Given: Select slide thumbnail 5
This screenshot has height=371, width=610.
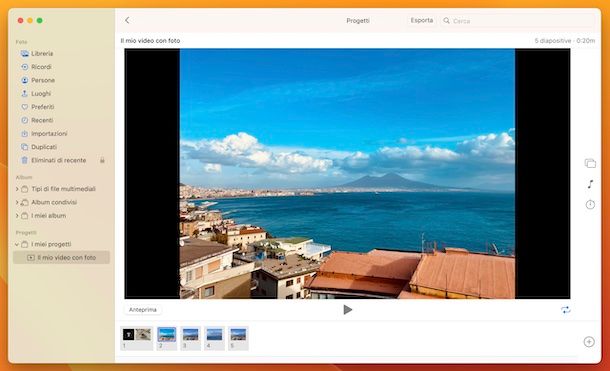Looking at the screenshot, I should tap(238, 338).
